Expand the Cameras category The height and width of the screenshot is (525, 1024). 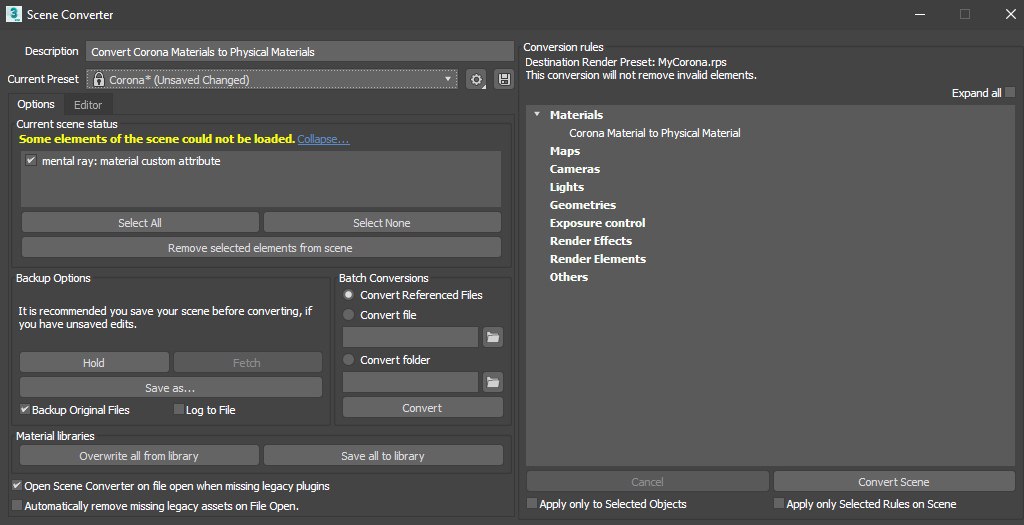575,168
